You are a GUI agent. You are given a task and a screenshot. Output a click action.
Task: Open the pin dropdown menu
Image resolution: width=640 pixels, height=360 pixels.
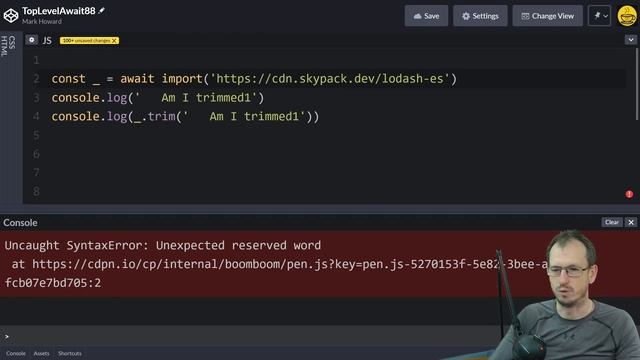click(x=599, y=16)
